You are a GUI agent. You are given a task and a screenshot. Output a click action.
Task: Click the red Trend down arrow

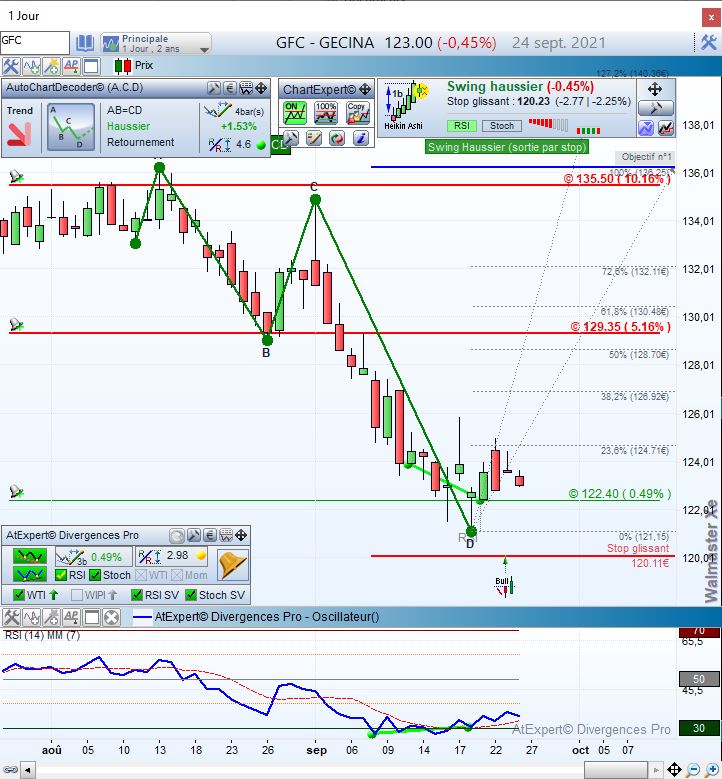[x=19, y=134]
